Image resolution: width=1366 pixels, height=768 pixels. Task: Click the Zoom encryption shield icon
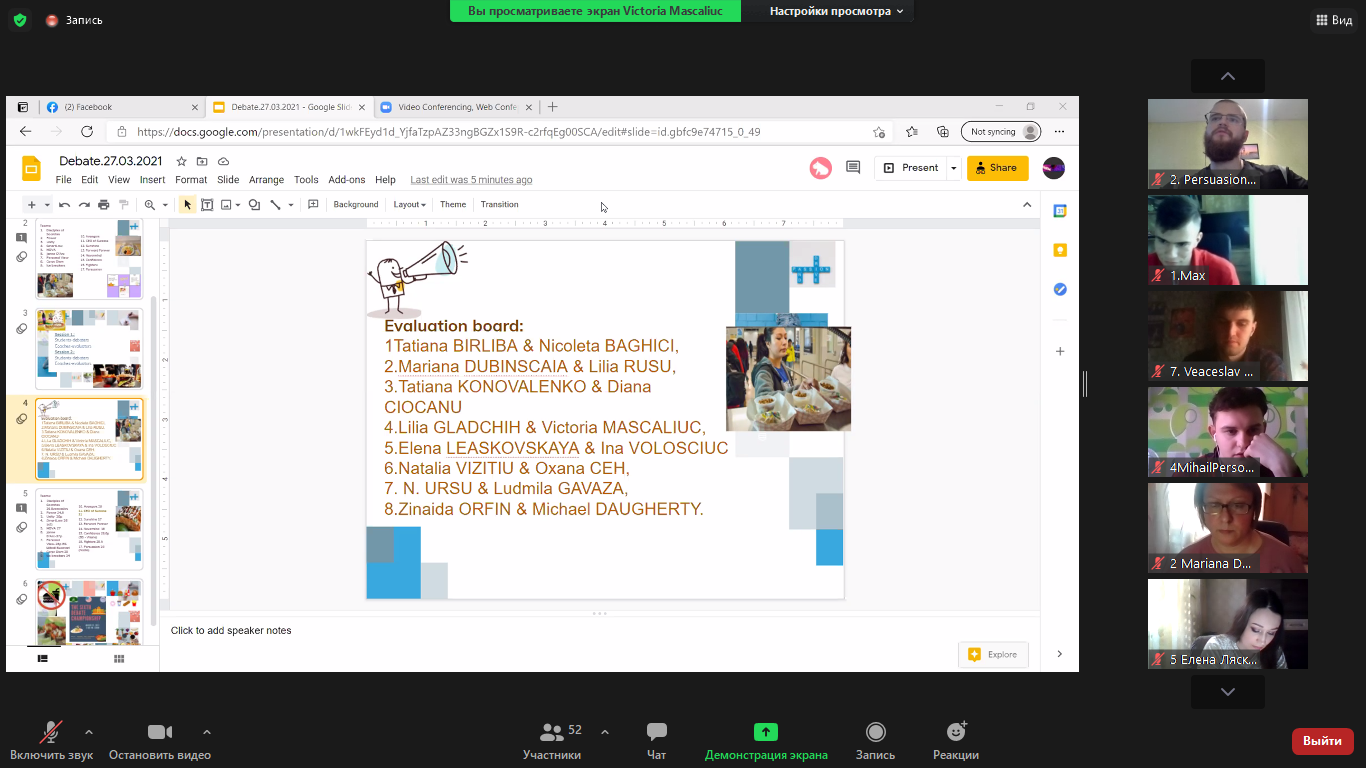(x=19, y=20)
